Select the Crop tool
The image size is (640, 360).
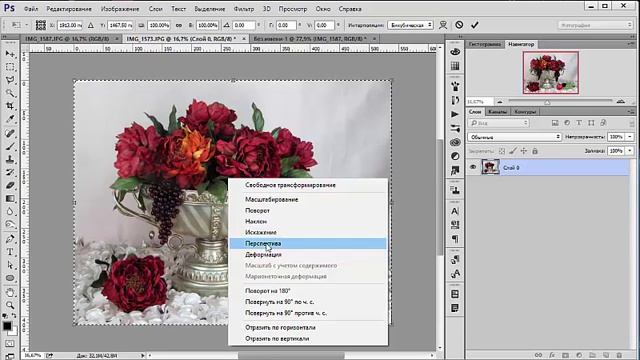[x=10, y=106]
